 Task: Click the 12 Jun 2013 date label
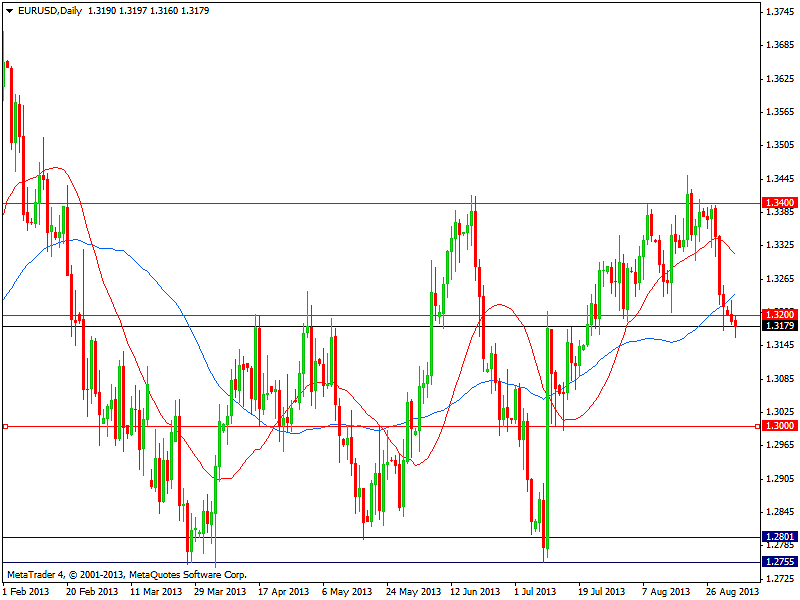click(477, 591)
